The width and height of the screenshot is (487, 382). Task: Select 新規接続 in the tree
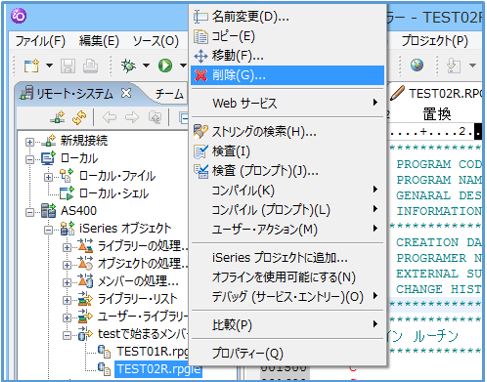tap(84, 140)
